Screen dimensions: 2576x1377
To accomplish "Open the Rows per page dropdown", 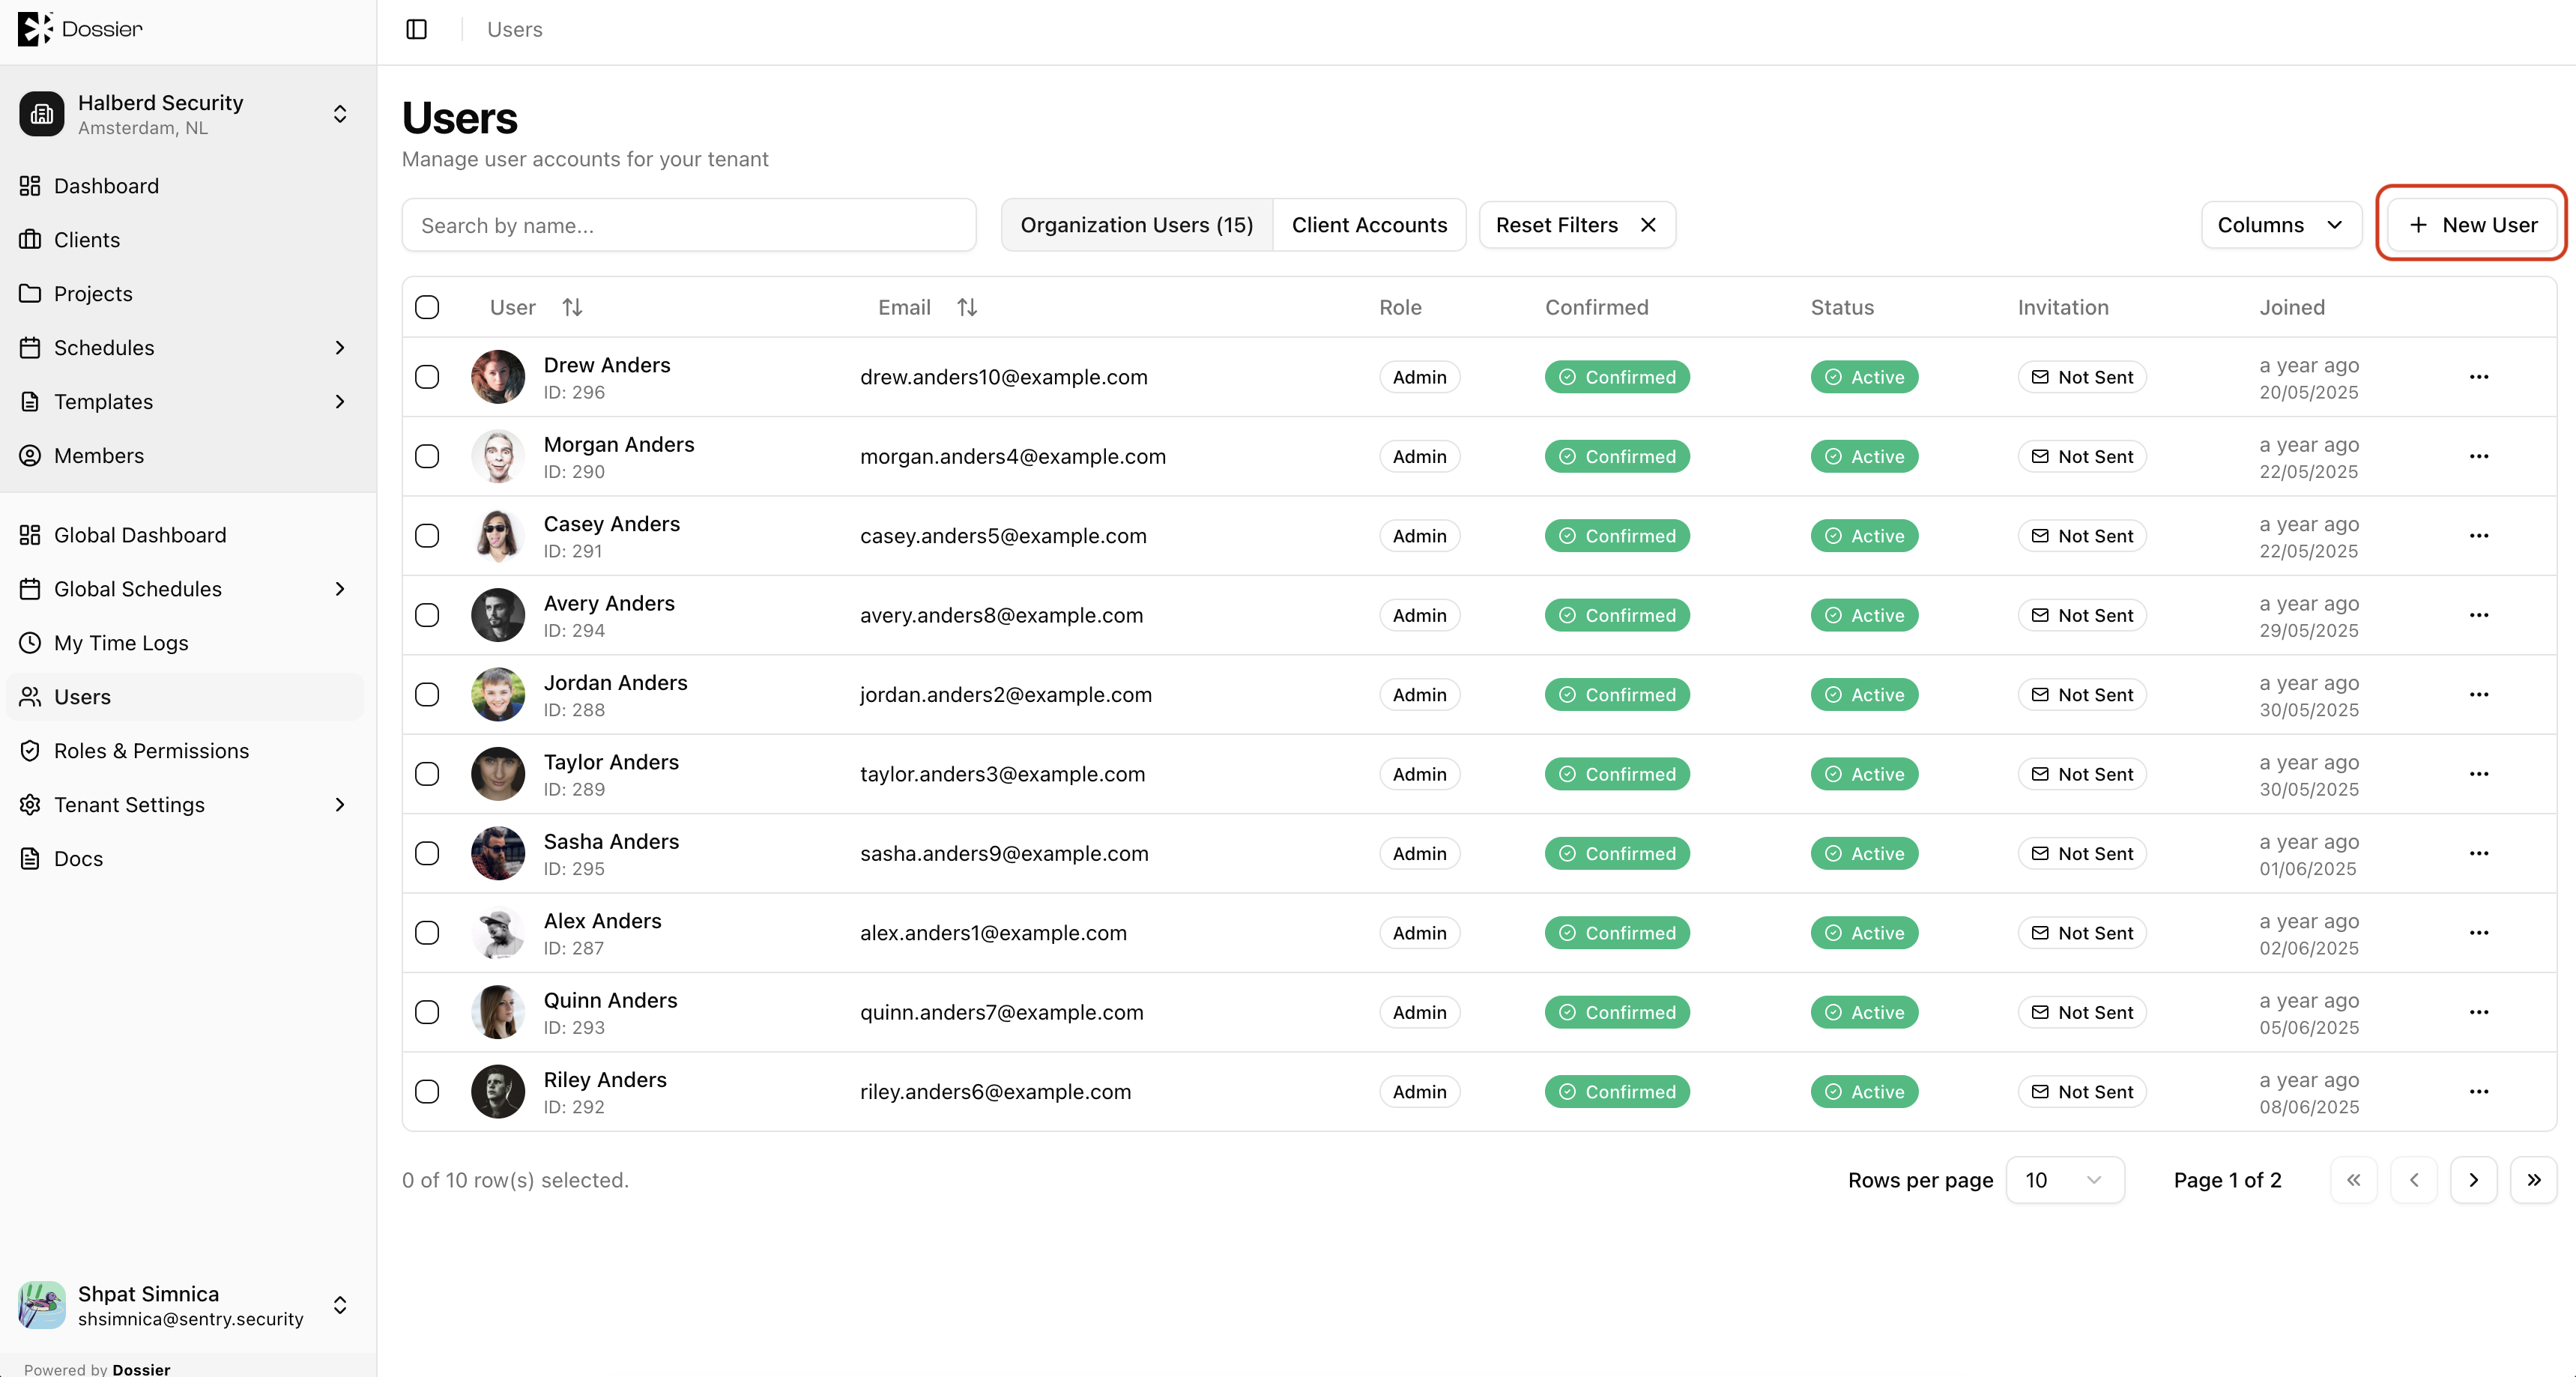I will (x=2065, y=1180).
